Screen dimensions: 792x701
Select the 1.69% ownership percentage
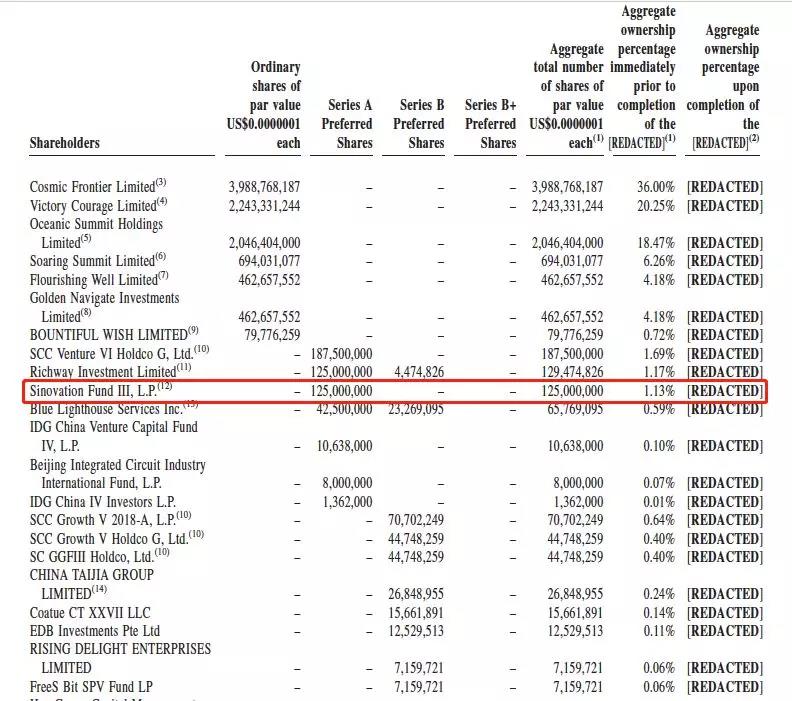[659, 354]
